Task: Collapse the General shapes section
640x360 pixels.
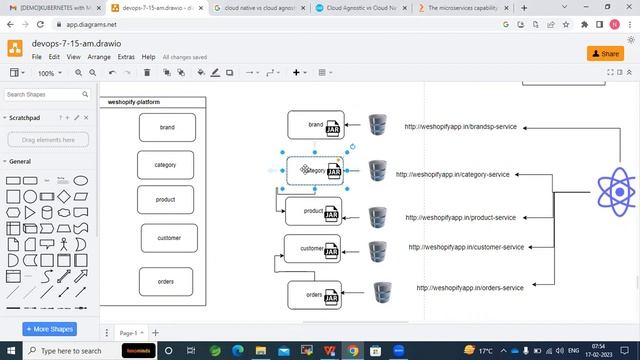Action: point(5,161)
